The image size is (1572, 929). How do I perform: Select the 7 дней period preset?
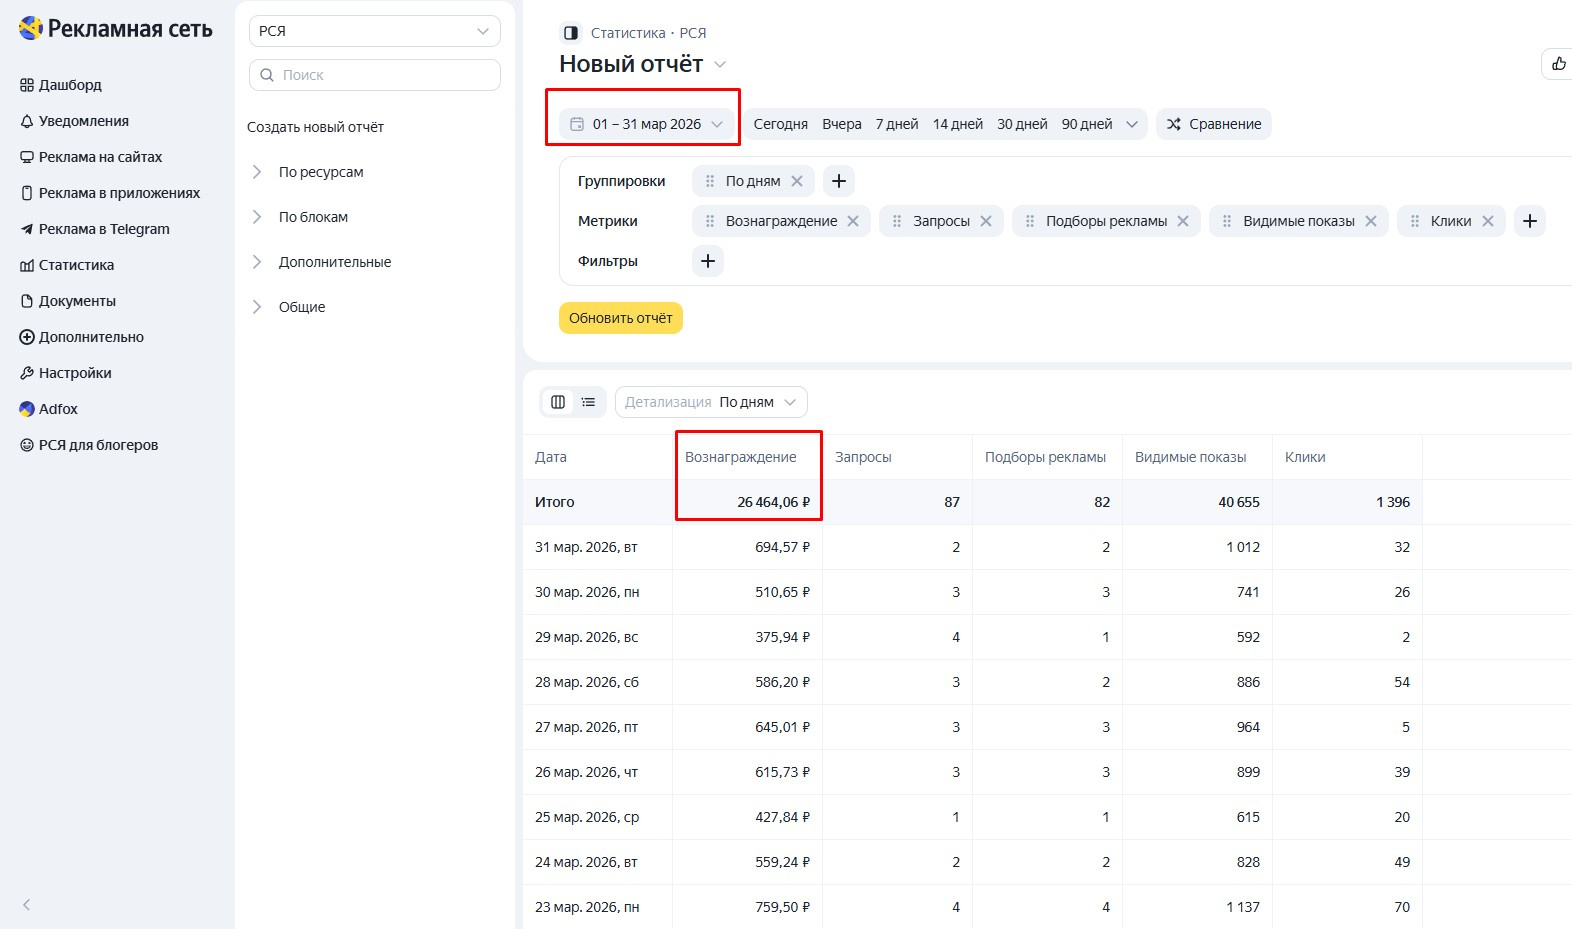click(896, 124)
